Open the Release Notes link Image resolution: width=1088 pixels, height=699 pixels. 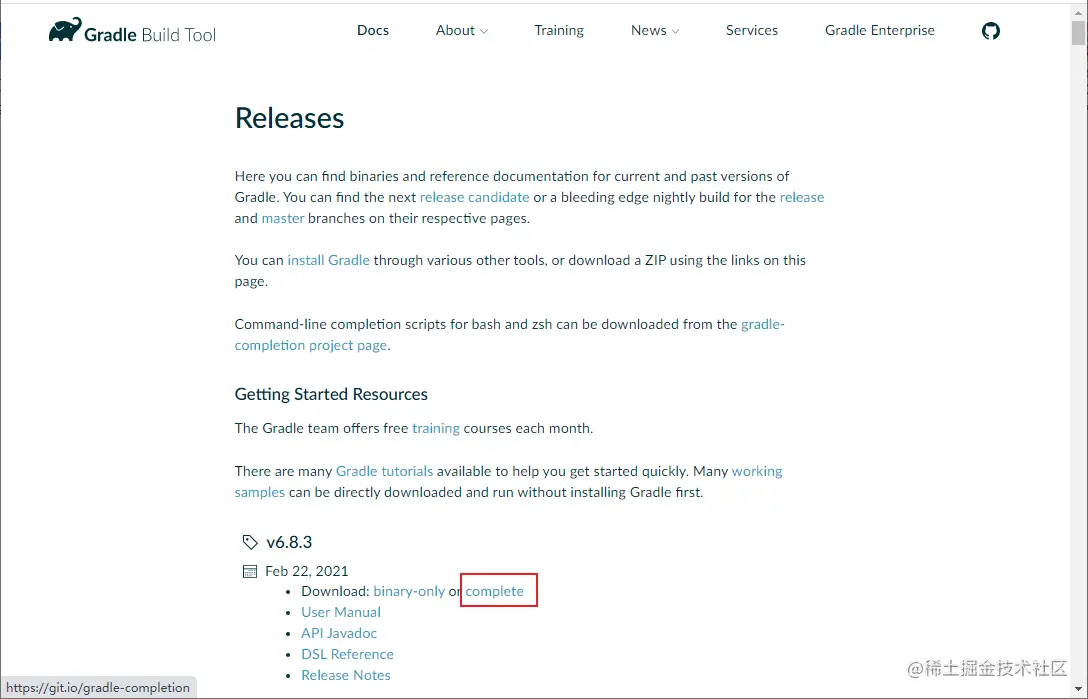(346, 675)
